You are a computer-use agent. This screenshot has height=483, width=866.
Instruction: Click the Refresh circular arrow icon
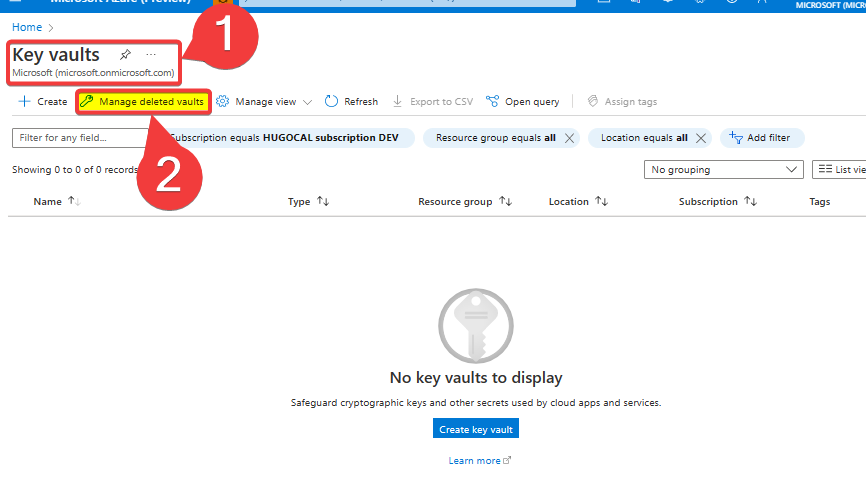tap(331, 102)
